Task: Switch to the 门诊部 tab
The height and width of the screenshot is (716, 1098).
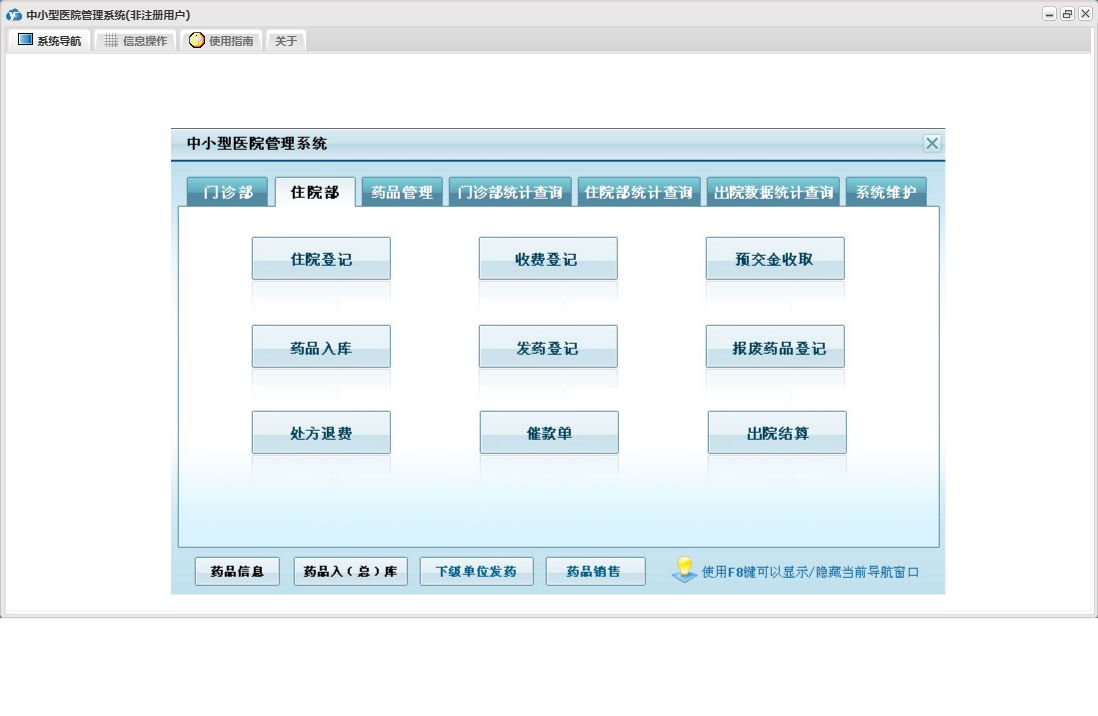Action: pos(228,192)
